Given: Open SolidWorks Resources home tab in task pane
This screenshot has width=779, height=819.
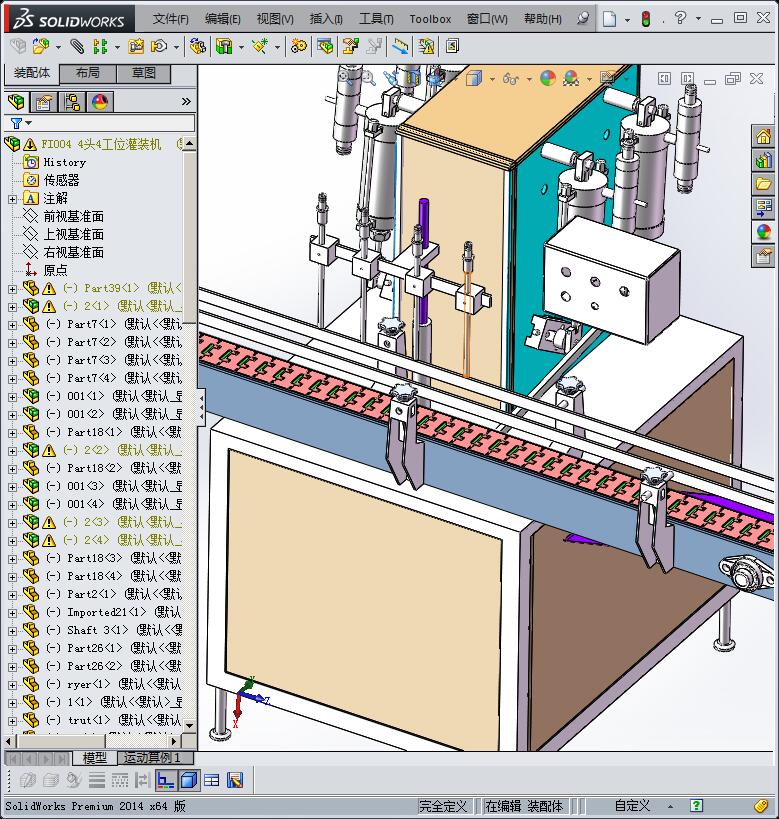Looking at the screenshot, I should [763, 137].
